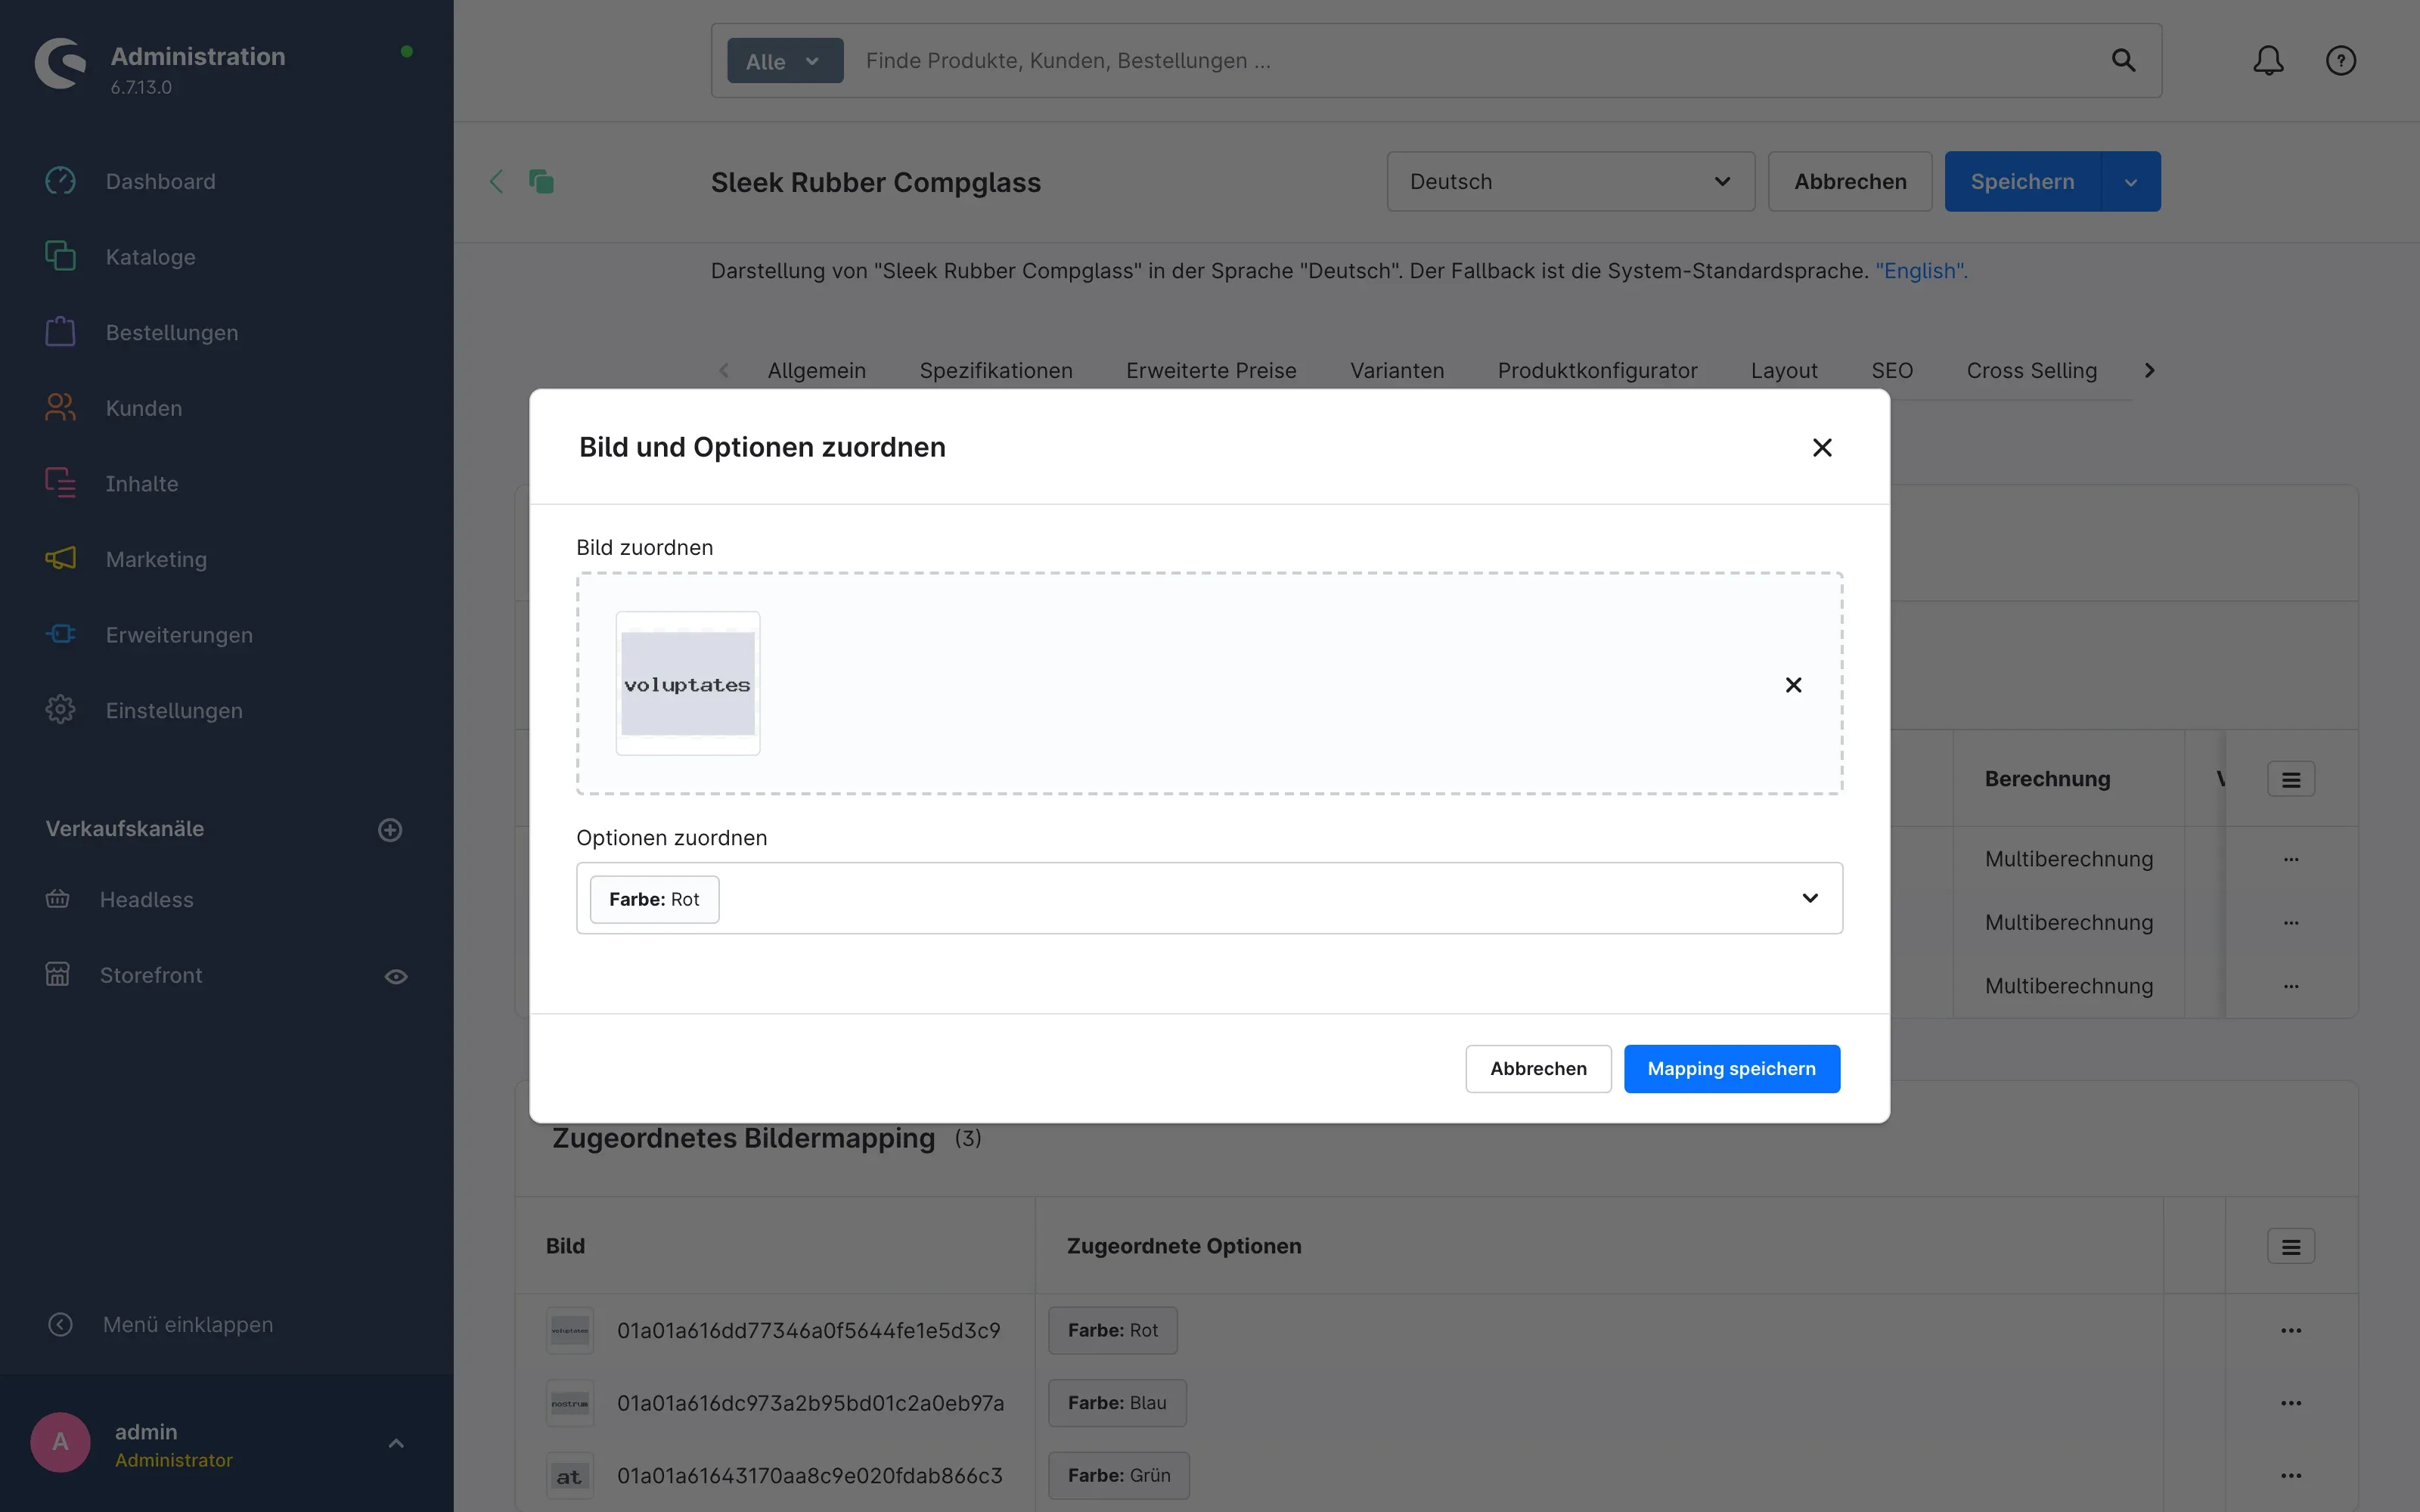The image size is (2420, 1512).
Task: Open actions menu for Farbe: Grün mapping row
Action: coord(2290,1475)
